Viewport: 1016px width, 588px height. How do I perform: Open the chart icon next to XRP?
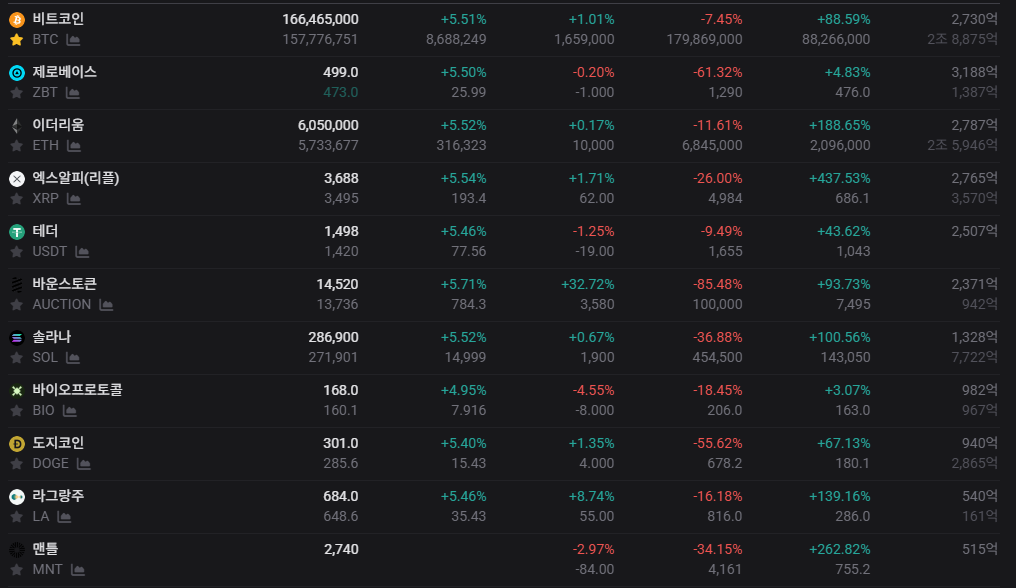(x=73, y=199)
